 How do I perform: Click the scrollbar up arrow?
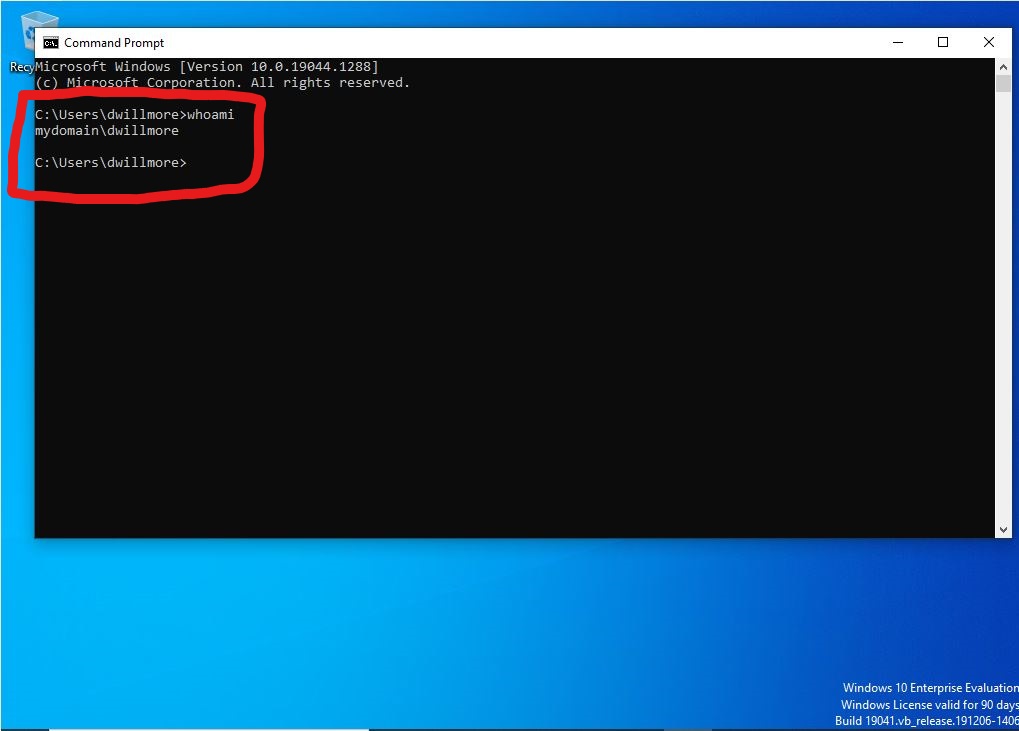tap(1003, 66)
